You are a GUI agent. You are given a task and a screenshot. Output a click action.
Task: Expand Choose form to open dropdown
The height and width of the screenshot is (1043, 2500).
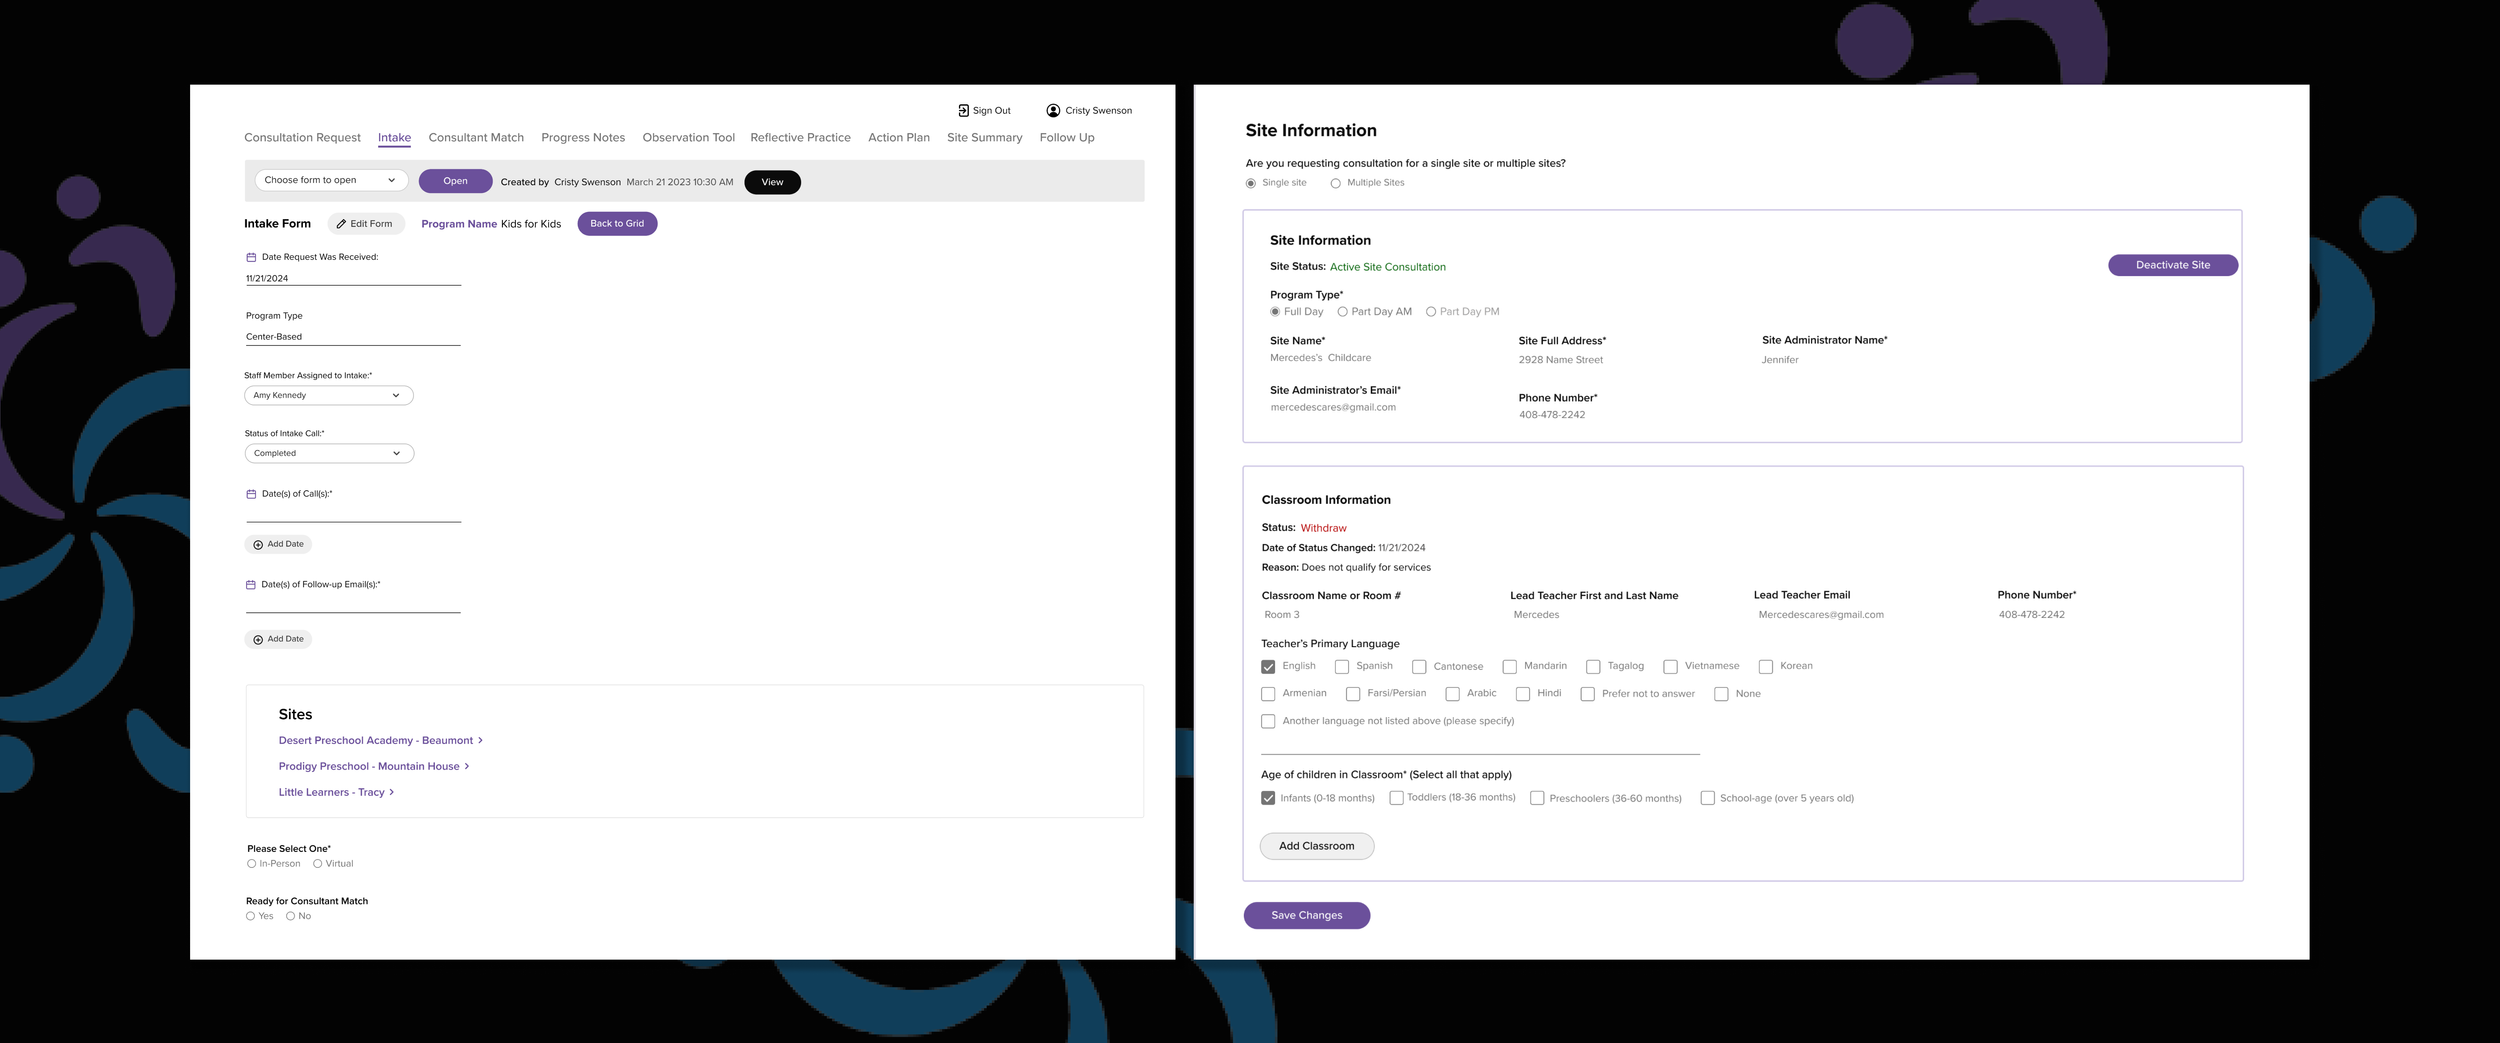(x=331, y=180)
